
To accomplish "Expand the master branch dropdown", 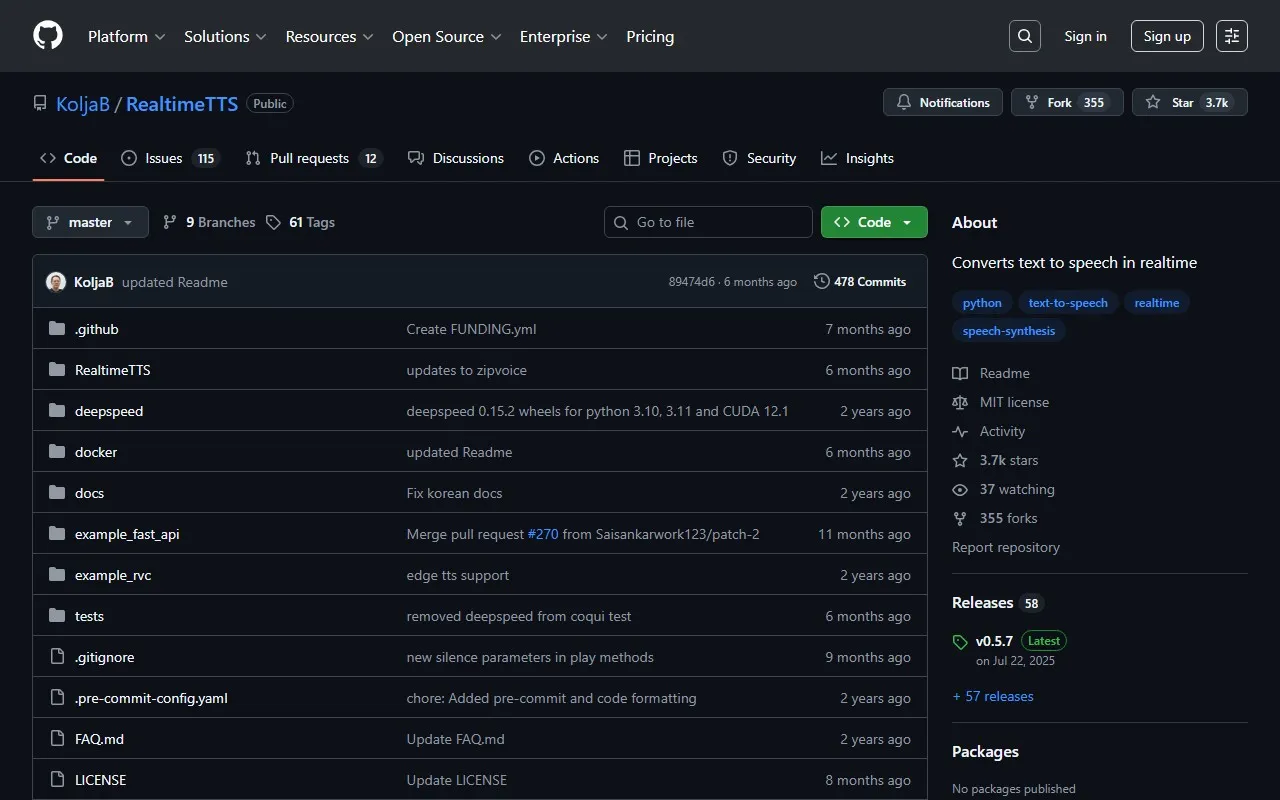I will (90, 222).
